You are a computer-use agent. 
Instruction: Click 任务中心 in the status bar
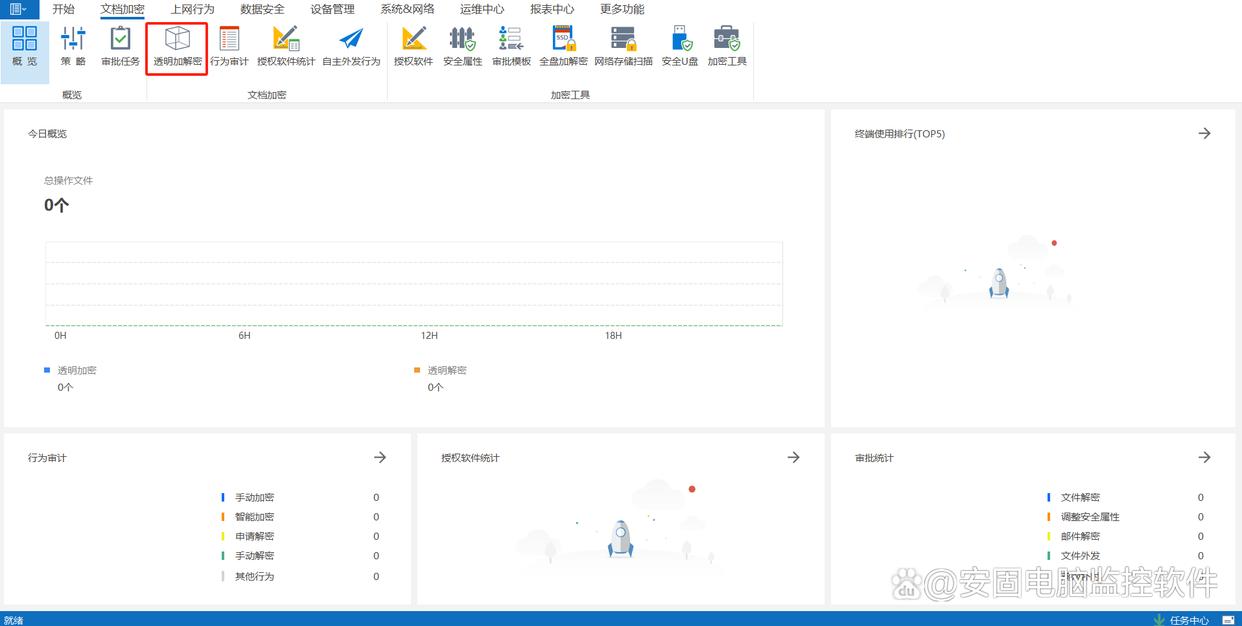[x=1182, y=620]
